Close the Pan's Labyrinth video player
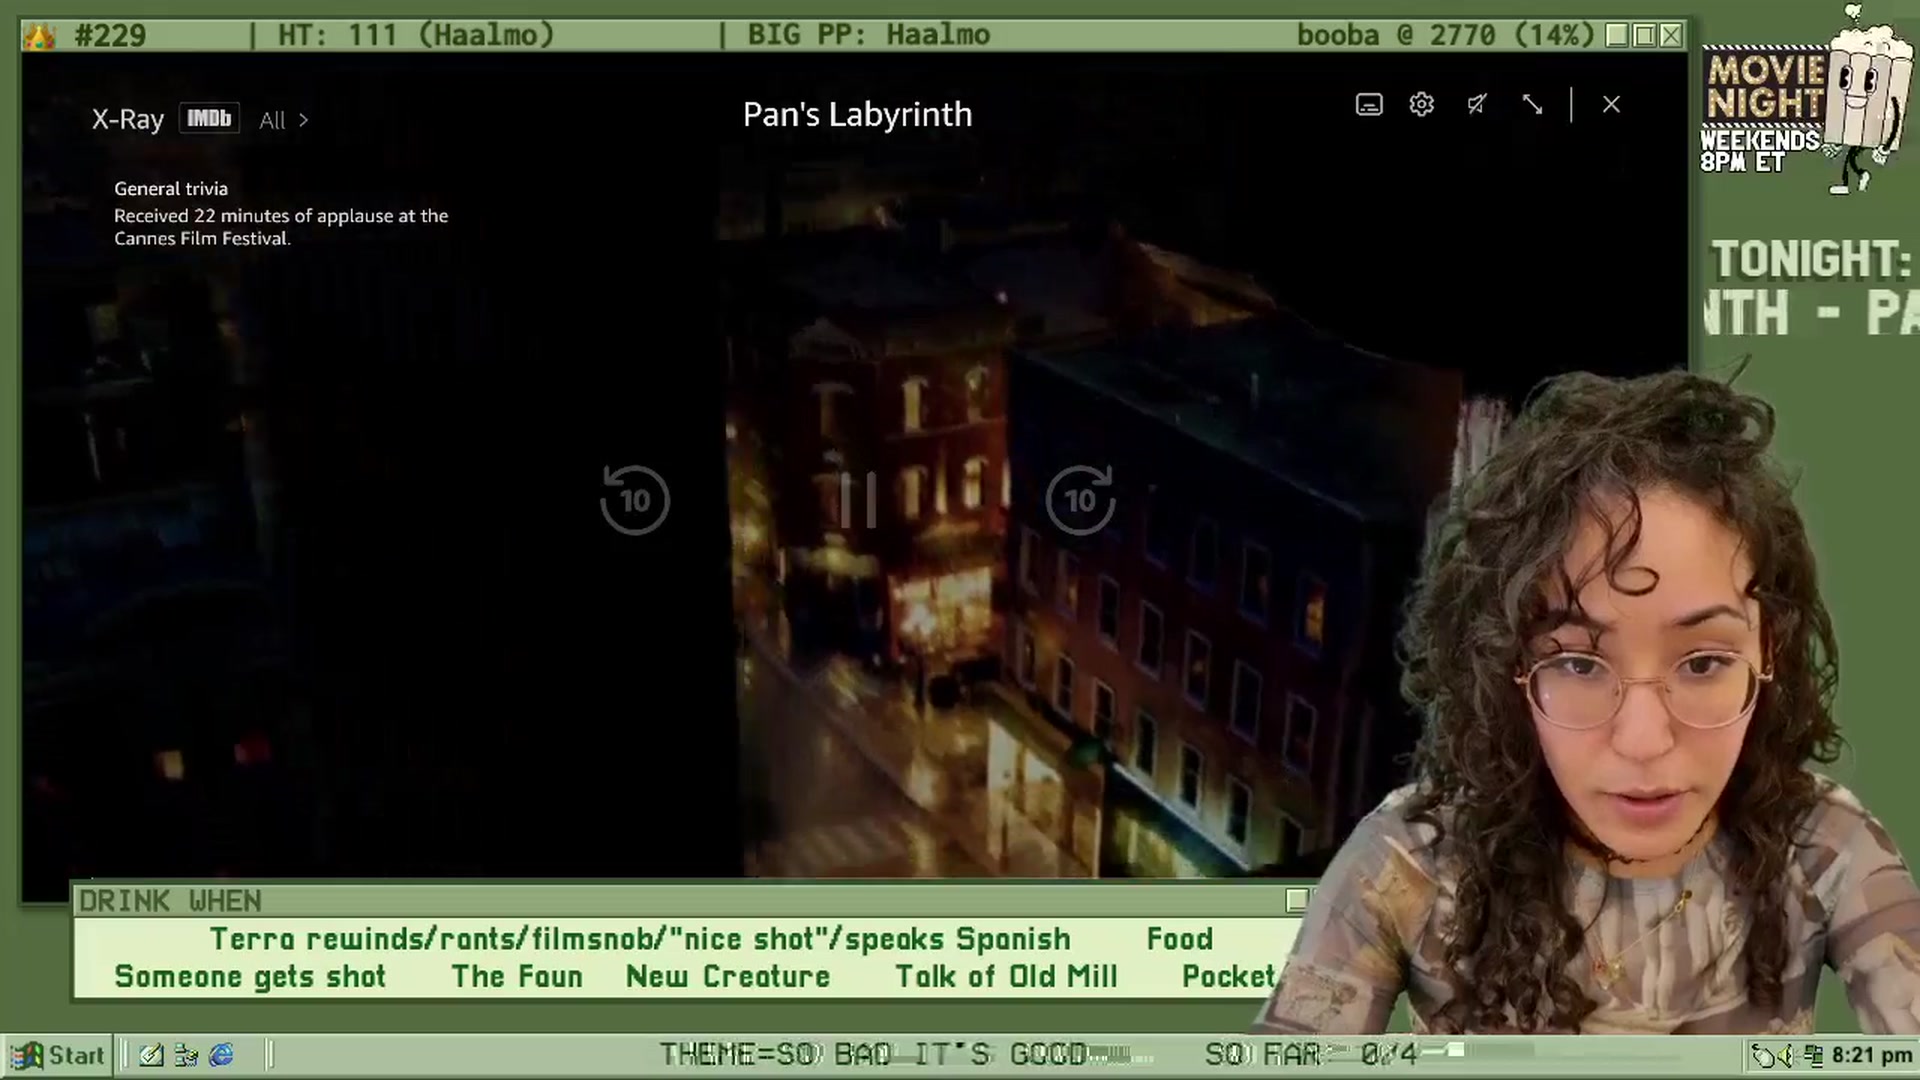The width and height of the screenshot is (1920, 1080). coord(1611,104)
